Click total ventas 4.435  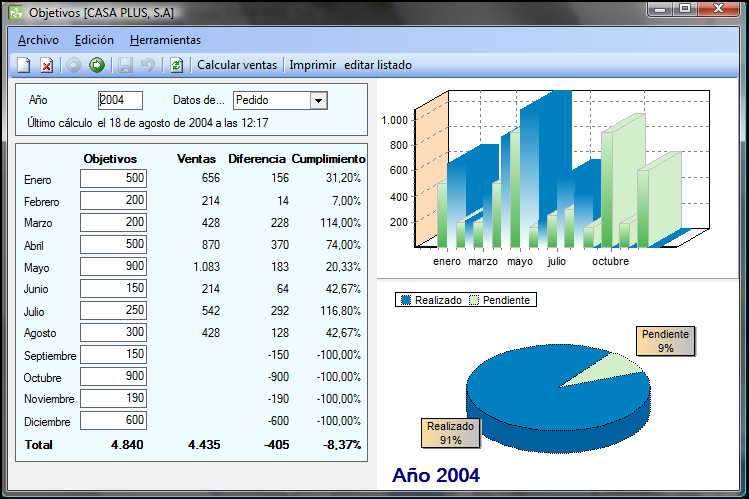click(x=204, y=445)
